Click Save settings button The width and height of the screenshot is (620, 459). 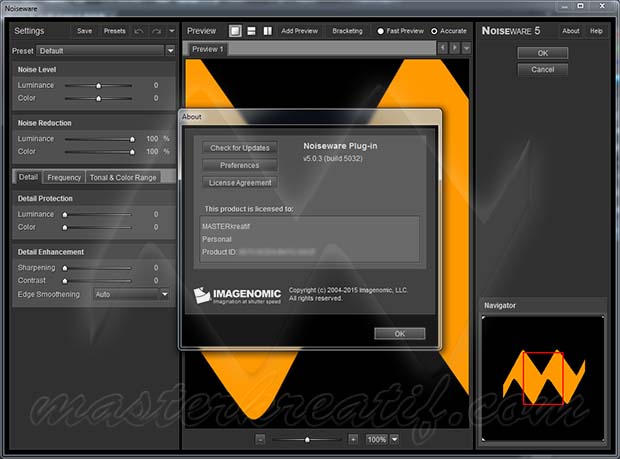click(x=84, y=31)
